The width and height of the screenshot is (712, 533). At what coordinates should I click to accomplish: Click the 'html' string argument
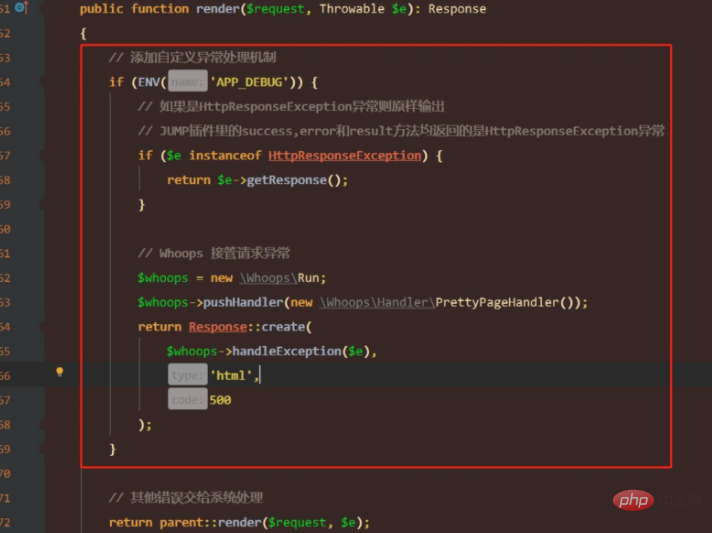click(231, 375)
